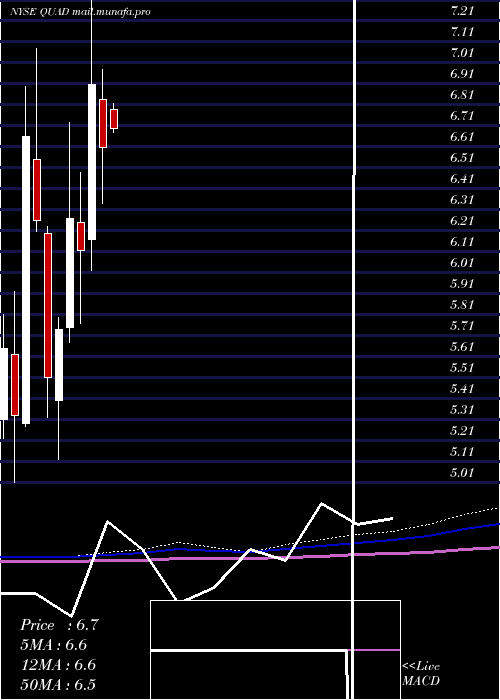
Task: Click the 6.71 price axis label
Action: 462,116
